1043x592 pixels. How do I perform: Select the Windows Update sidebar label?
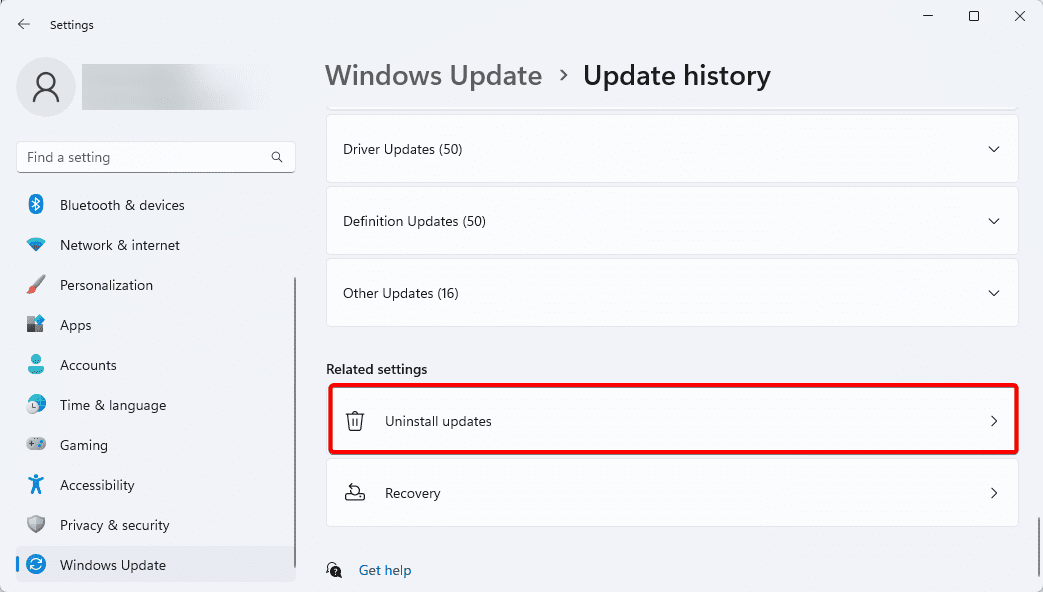pyautogui.click(x=112, y=565)
